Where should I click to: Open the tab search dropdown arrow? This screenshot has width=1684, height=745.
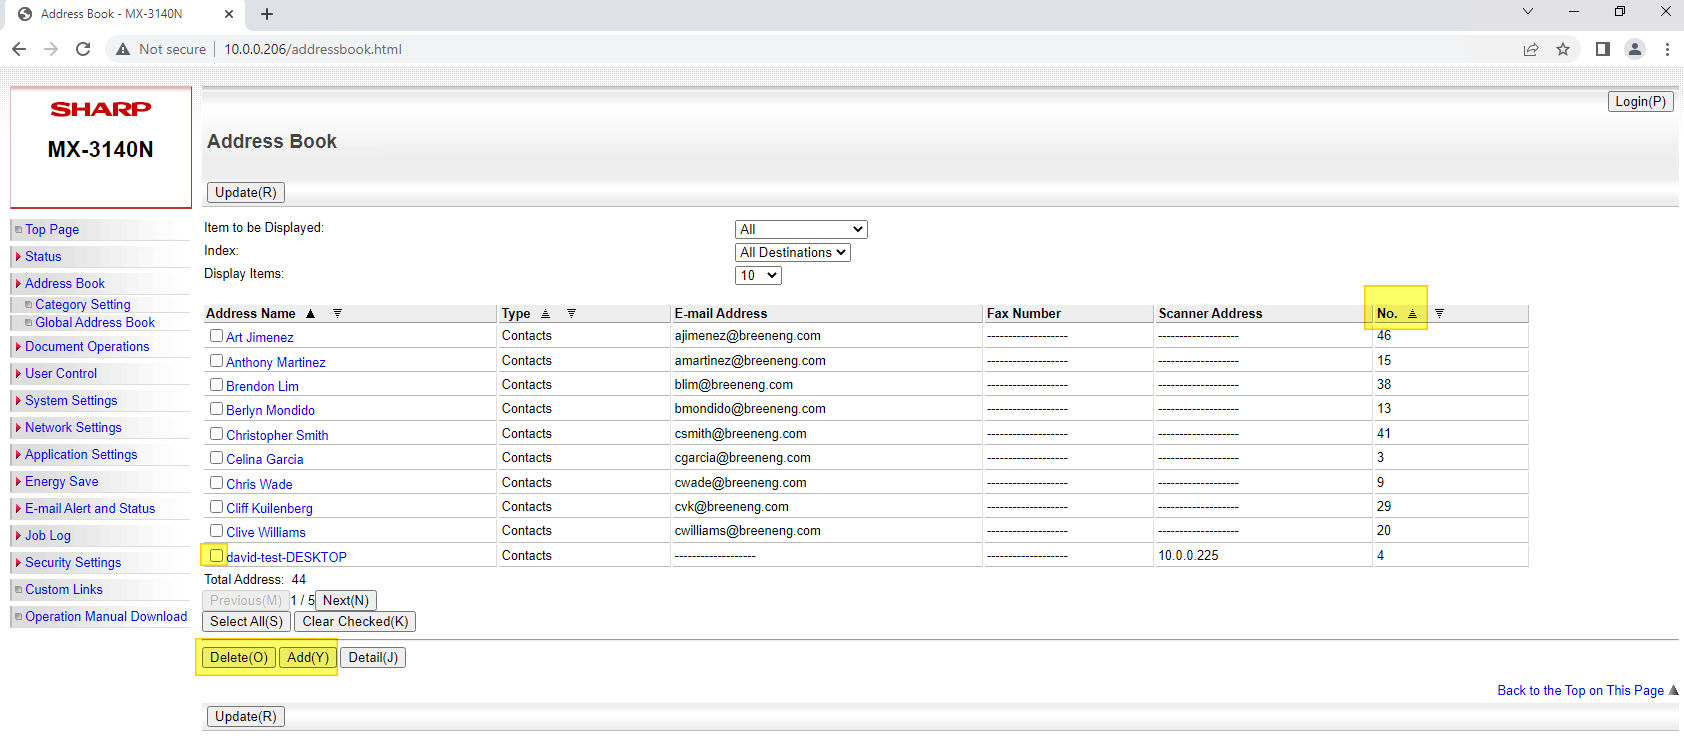(x=1527, y=12)
